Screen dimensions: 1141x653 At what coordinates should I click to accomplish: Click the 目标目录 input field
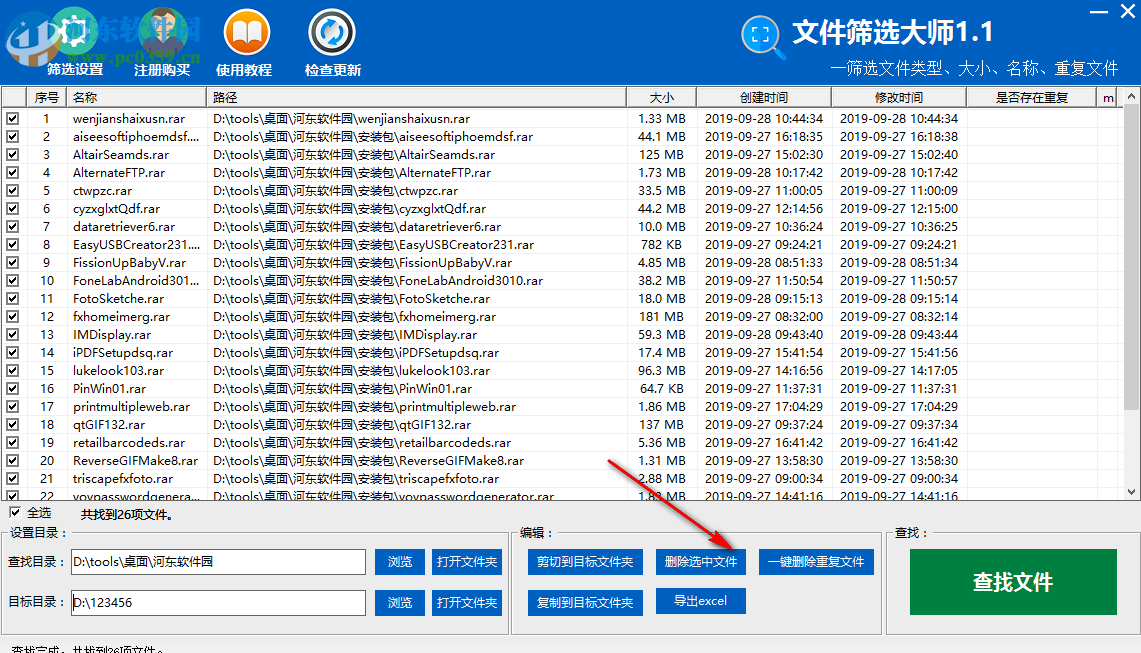(218, 602)
